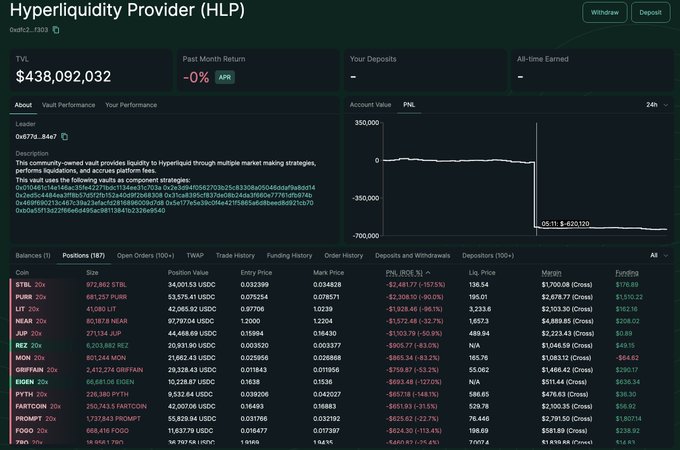This screenshot has width=680, height=450.
Task: Click the STBL coin row
Action: pyautogui.click(x=341, y=285)
